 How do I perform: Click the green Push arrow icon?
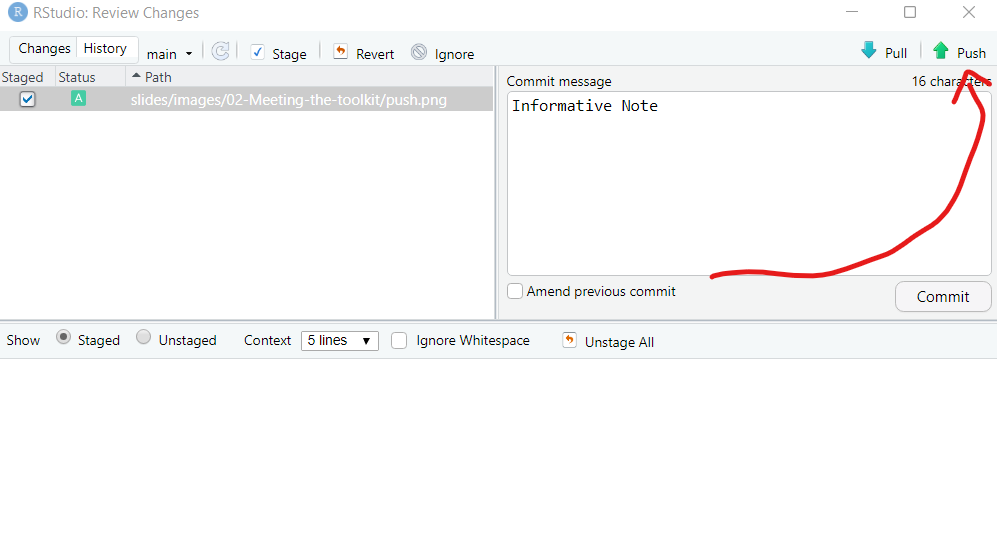pyautogui.click(x=940, y=51)
